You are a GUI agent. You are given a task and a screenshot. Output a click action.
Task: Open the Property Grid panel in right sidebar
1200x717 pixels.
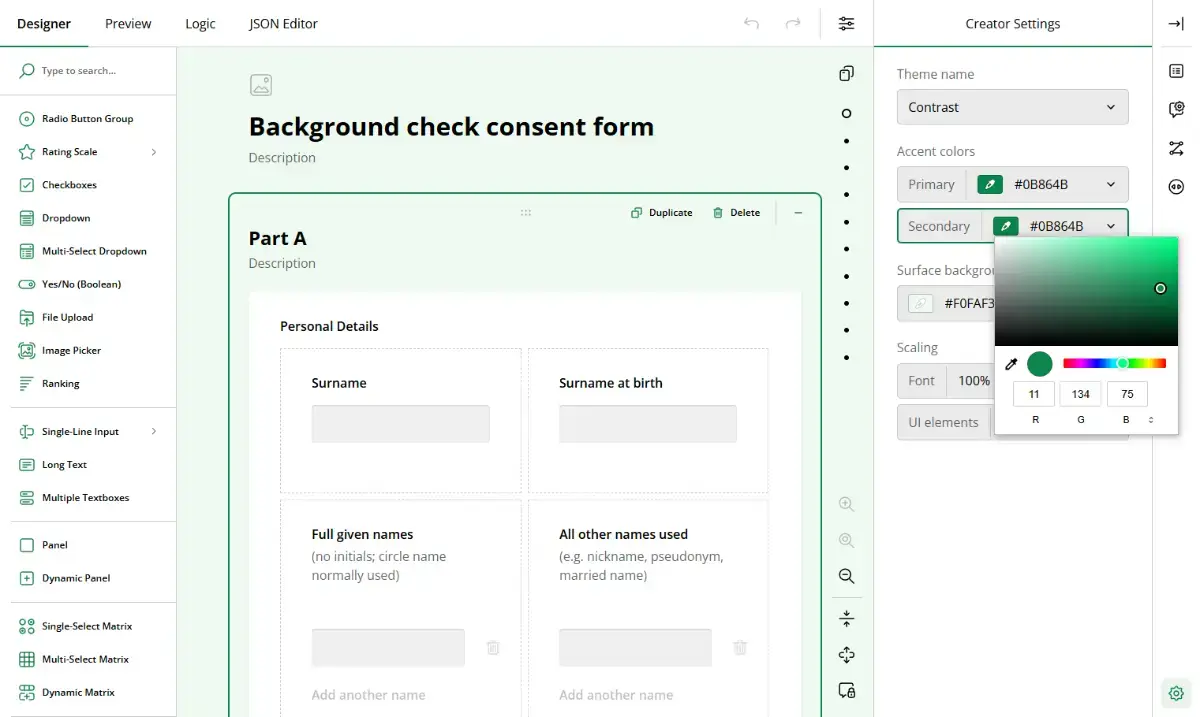tap(1176, 71)
